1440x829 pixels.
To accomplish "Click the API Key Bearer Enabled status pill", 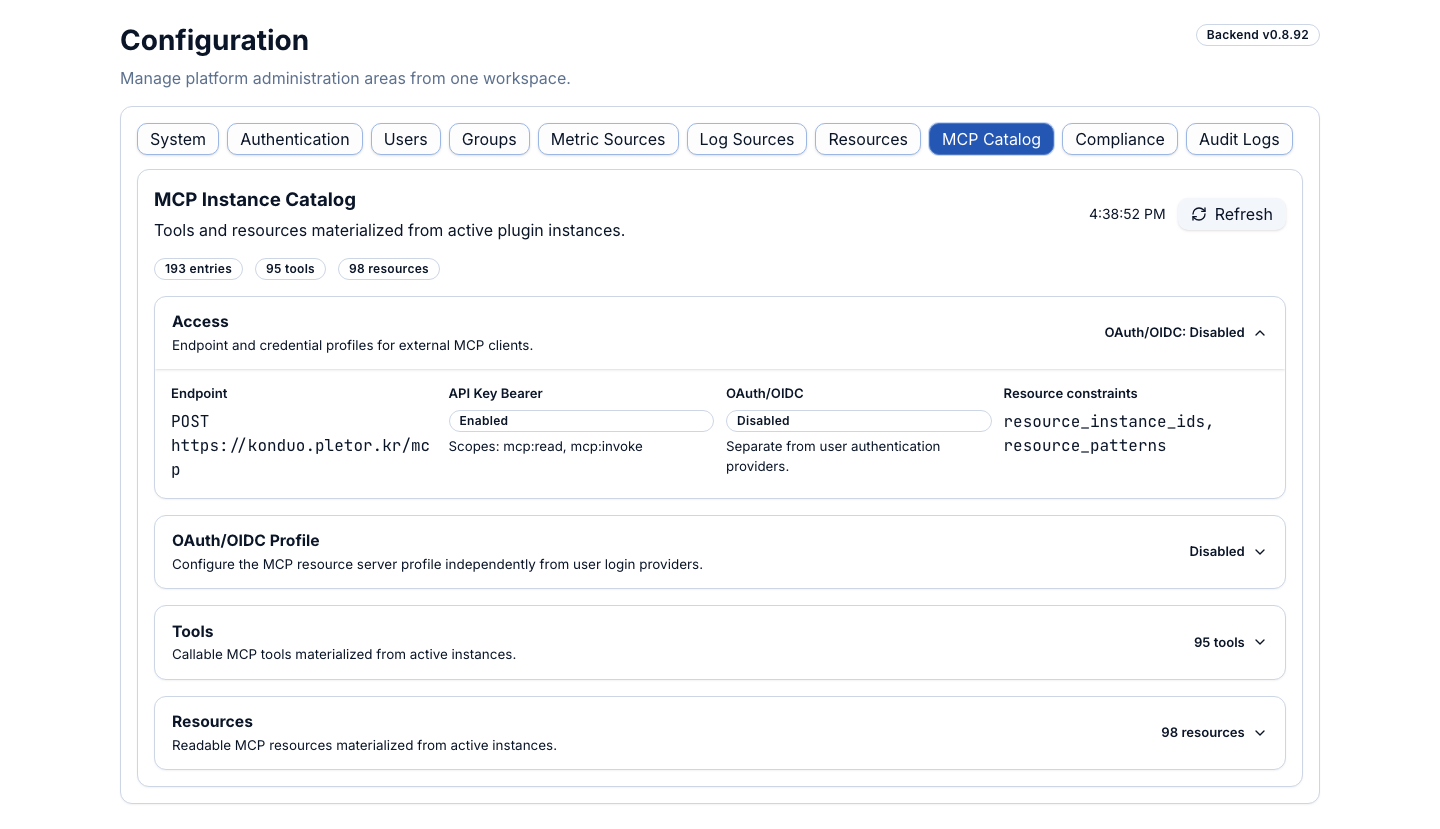I will (x=581, y=421).
